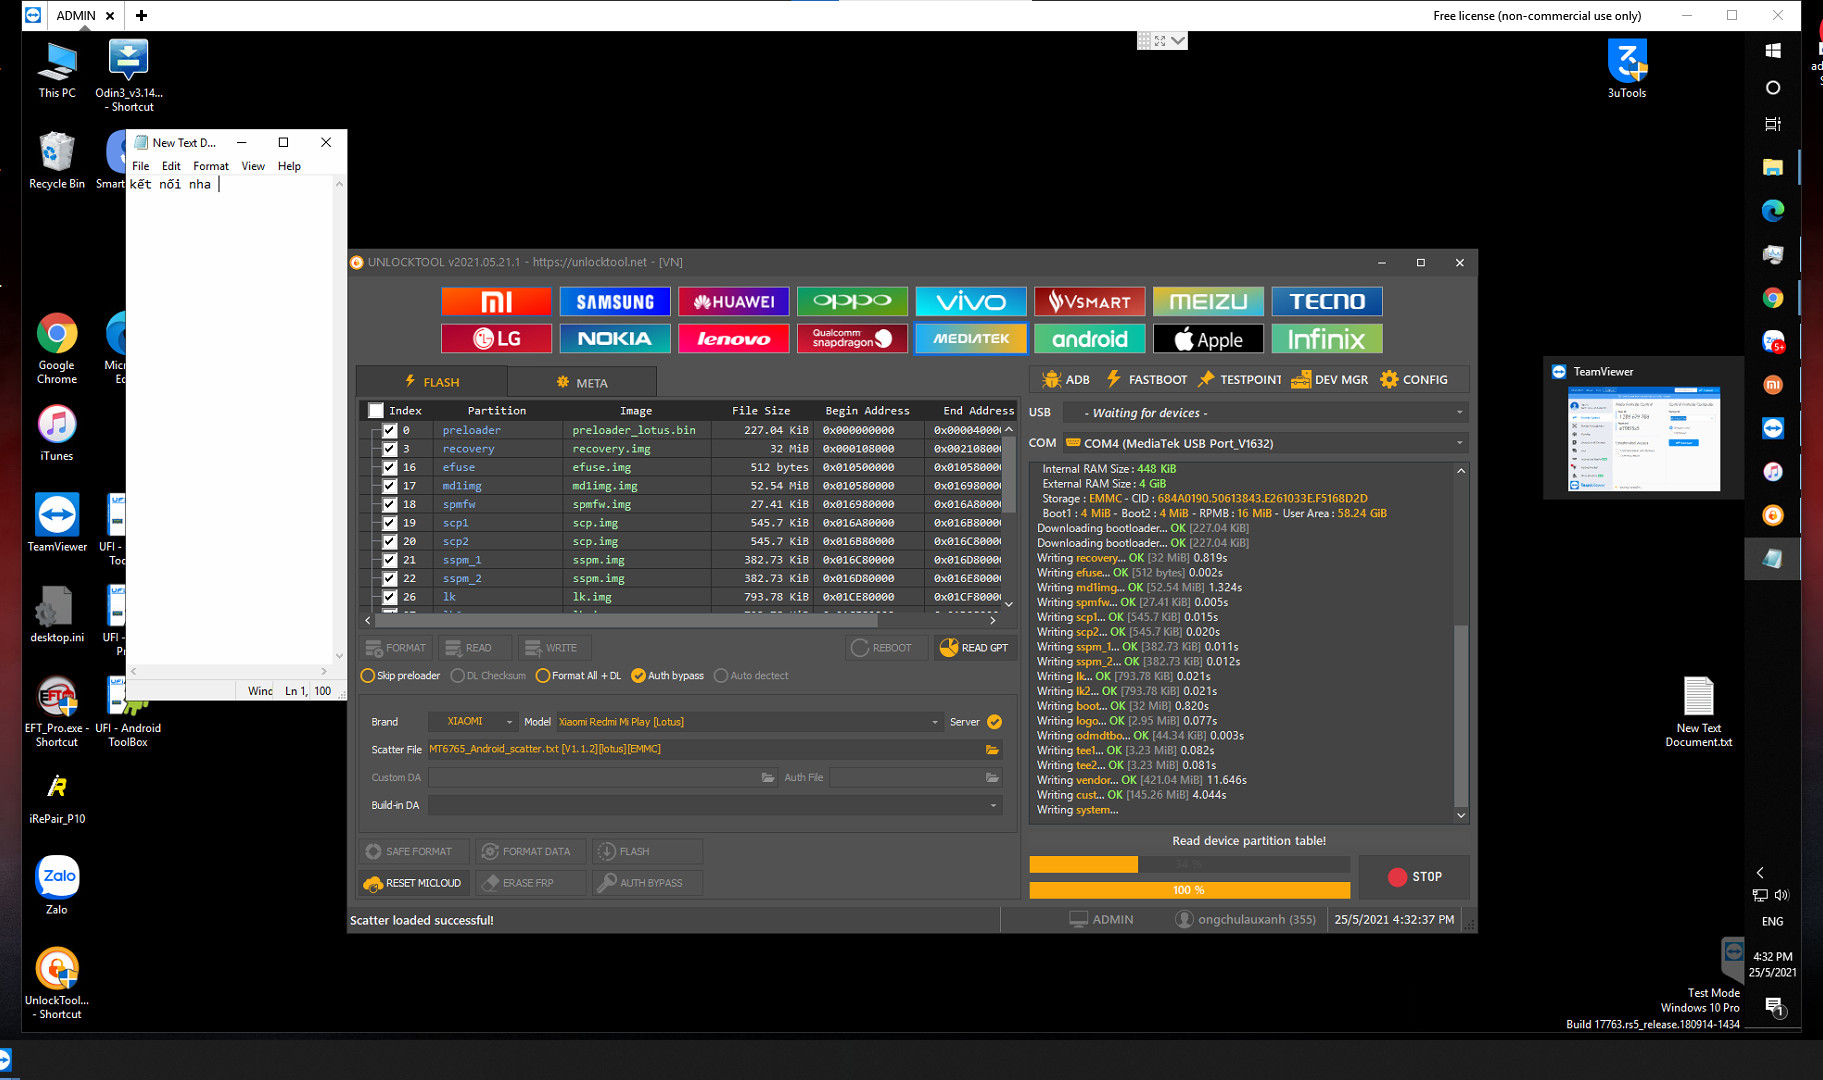Uncheck the recovery partition checkbox
The image size is (1823, 1080).
[389, 449]
